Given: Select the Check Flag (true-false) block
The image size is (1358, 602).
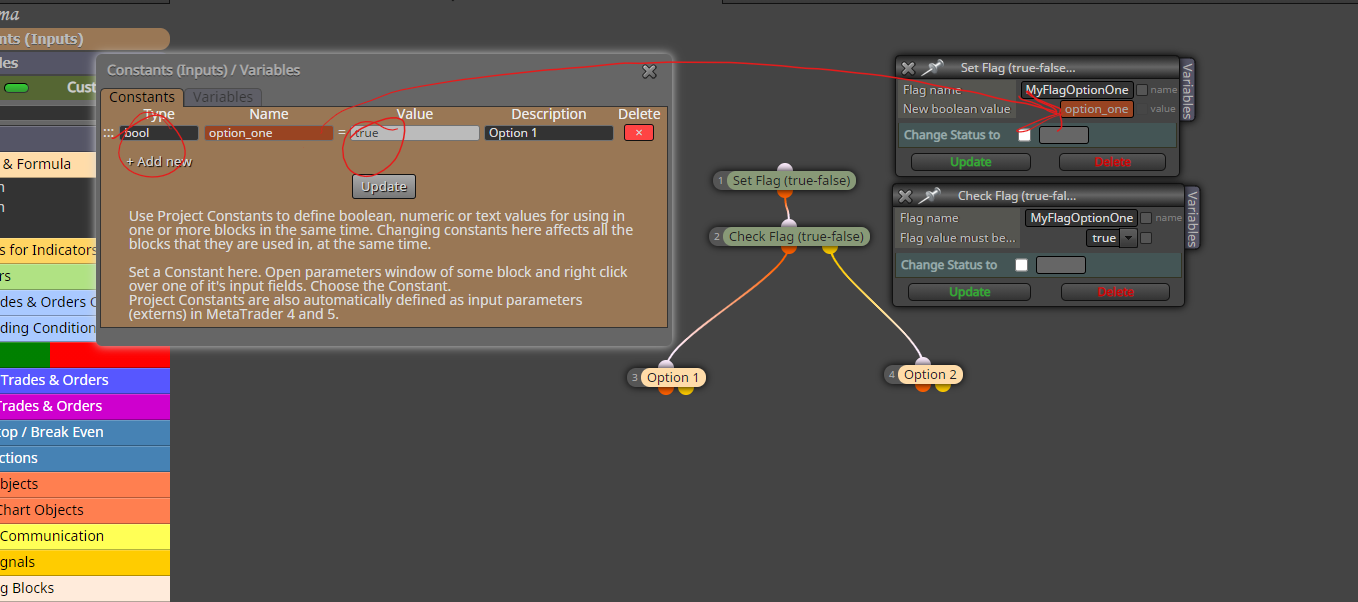Looking at the screenshot, I should click(795, 237).
